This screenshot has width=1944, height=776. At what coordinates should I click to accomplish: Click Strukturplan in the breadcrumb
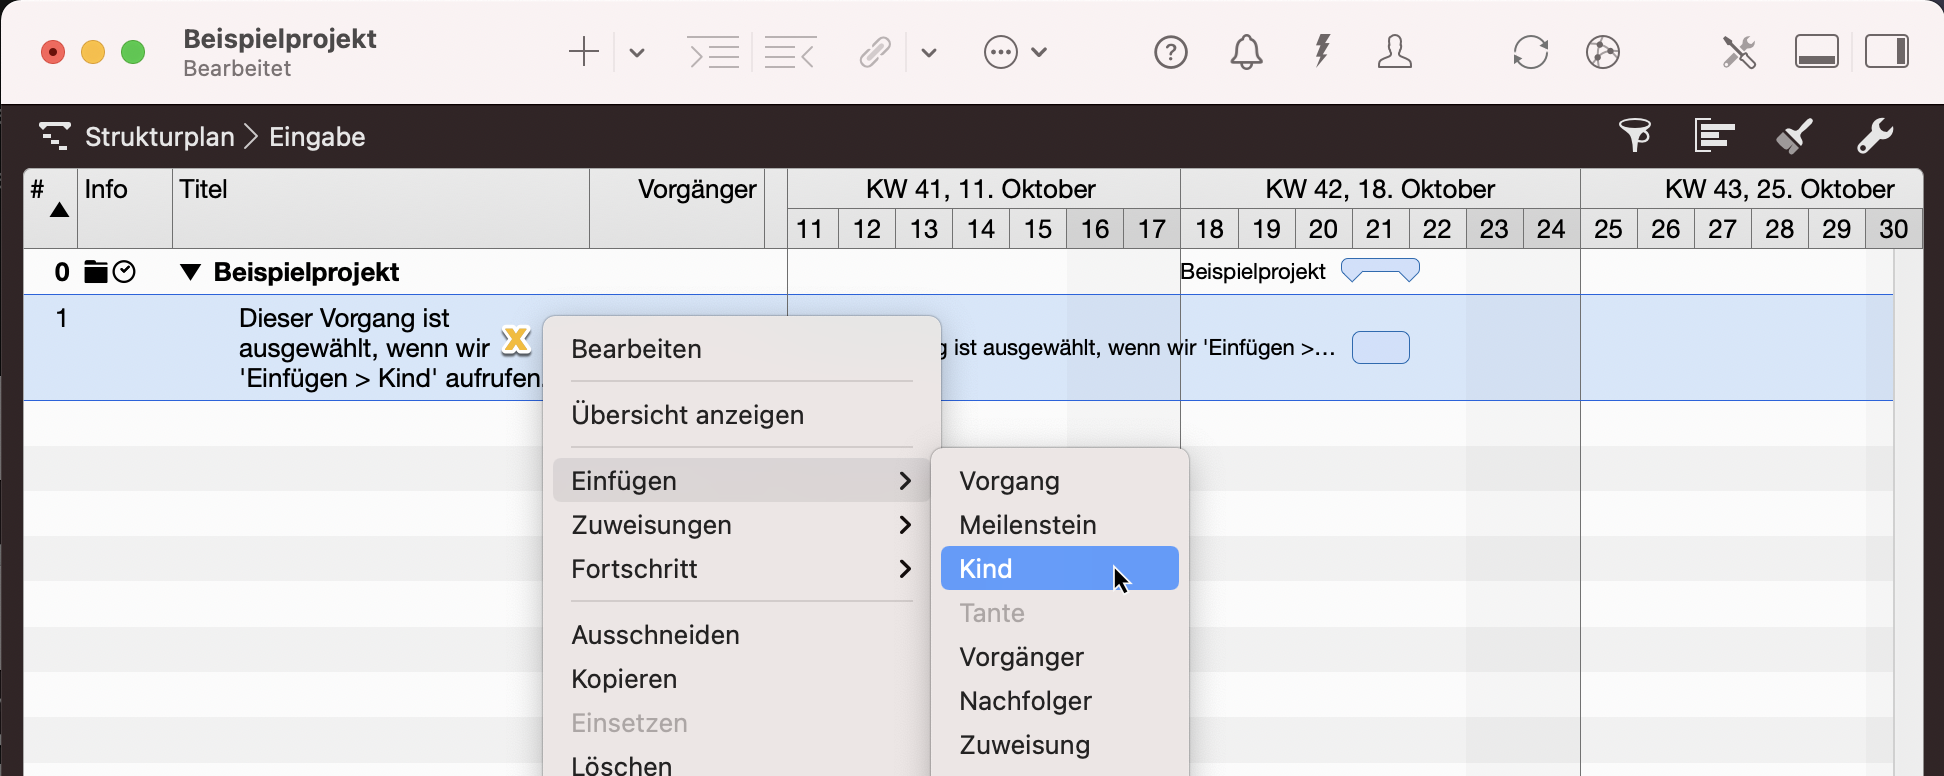[159, 137]
